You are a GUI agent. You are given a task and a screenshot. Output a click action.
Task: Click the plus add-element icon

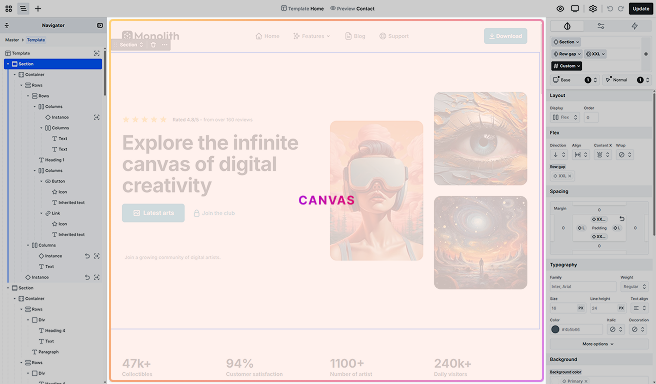(38, 8)
